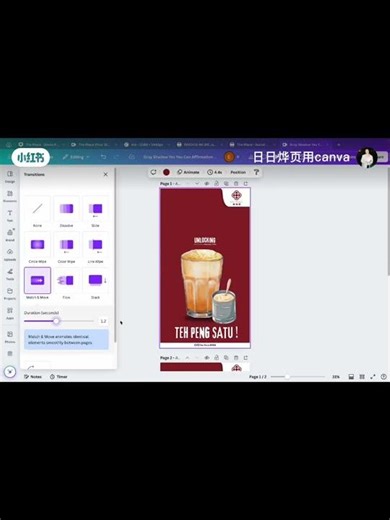Click the Page 1 / 2 indicator

pyautogui.click(x=258, y=377)
